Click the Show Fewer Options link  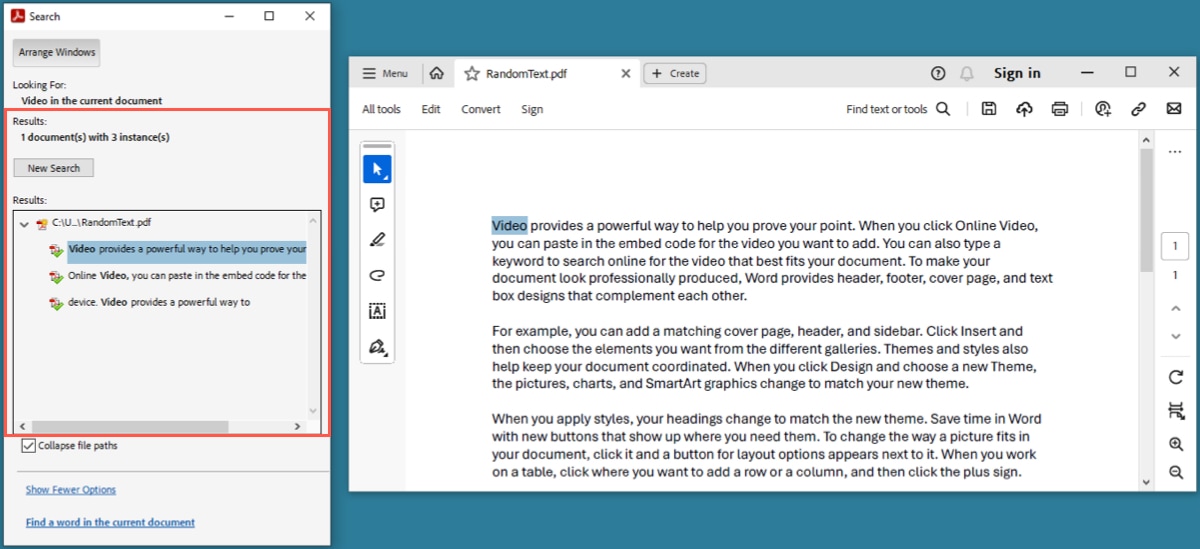(71, 490)
